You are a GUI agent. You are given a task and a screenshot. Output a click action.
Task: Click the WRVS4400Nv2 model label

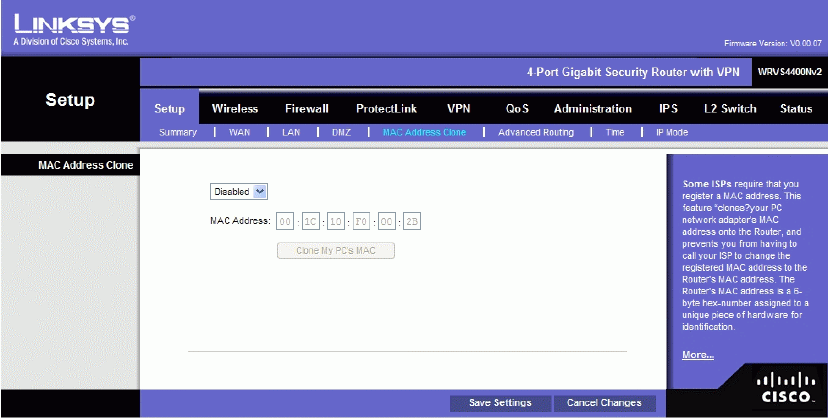pyautogui.click(x=789, y=72)
